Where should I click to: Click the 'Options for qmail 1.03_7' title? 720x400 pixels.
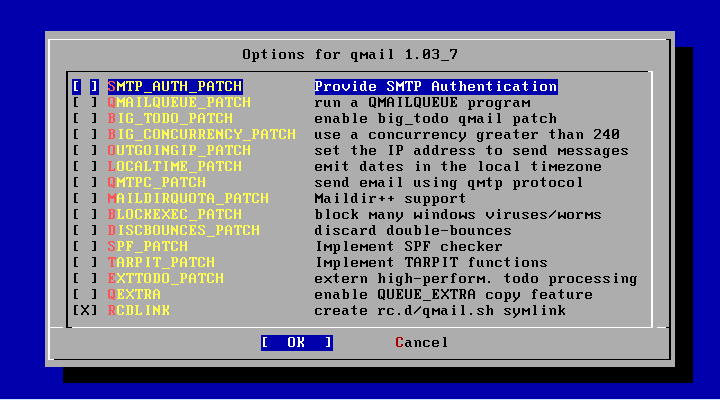(x=350, y=55)
